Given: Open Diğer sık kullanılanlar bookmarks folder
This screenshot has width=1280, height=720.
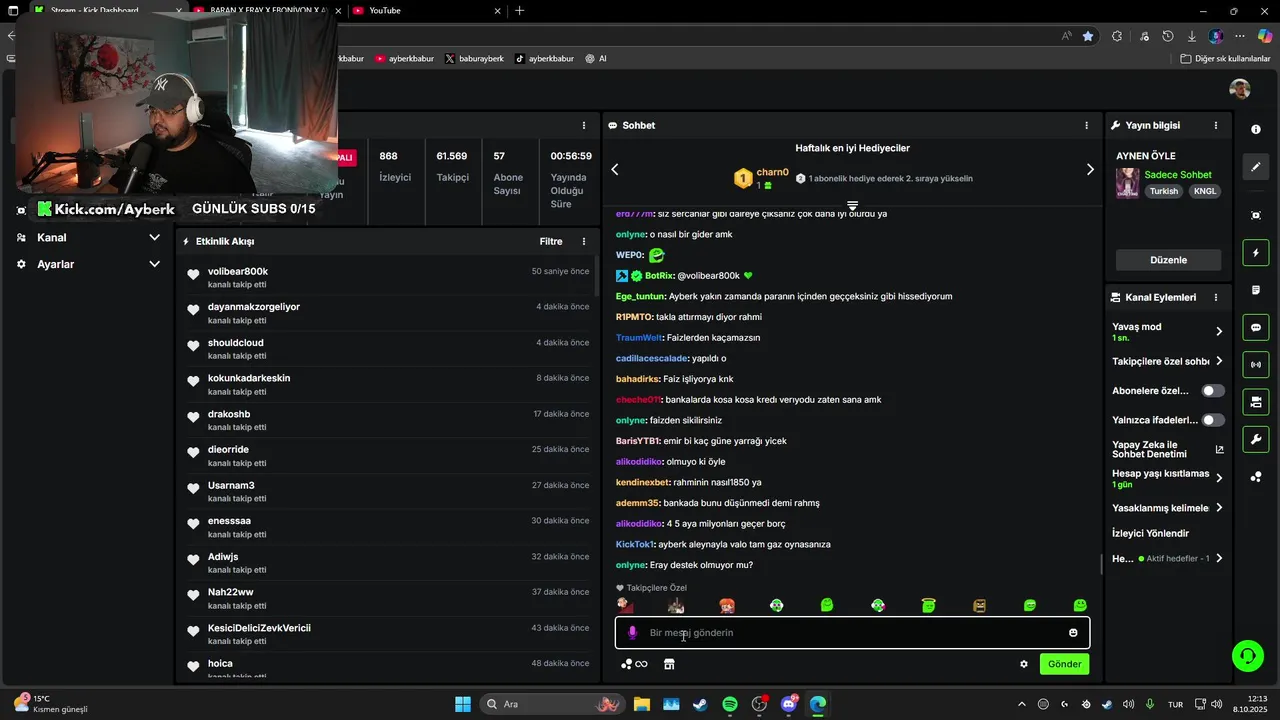Looking at the screenshot, I should click(x=1225, y=59).
